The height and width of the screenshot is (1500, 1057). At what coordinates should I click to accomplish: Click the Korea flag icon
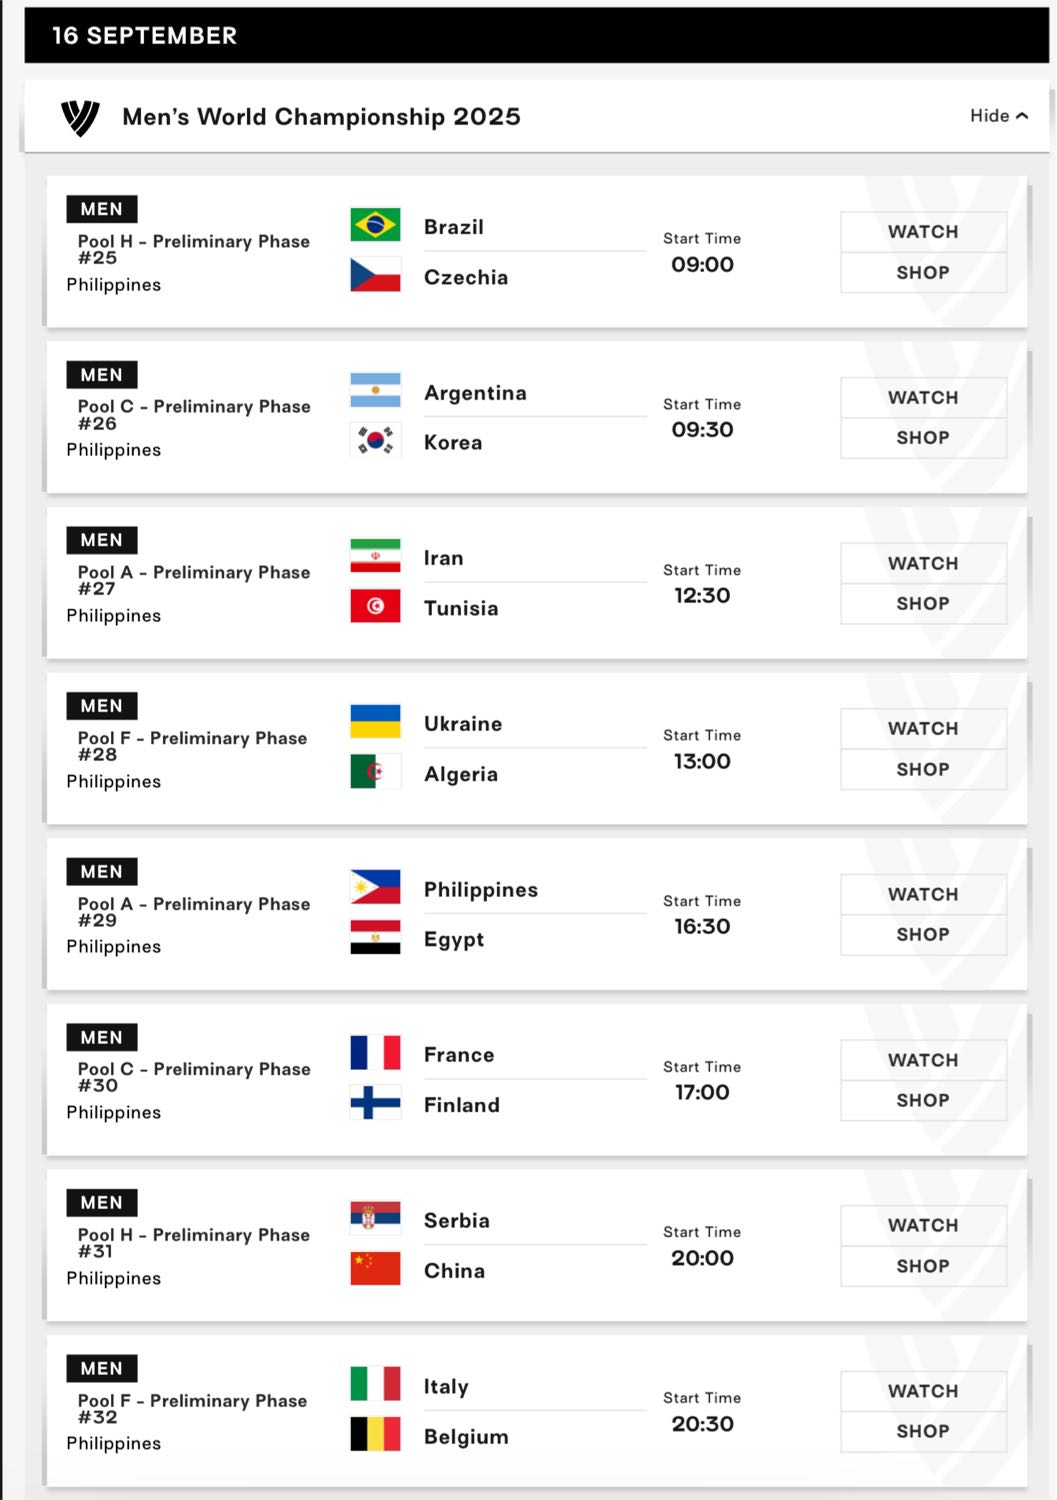[x=375, y=440]
